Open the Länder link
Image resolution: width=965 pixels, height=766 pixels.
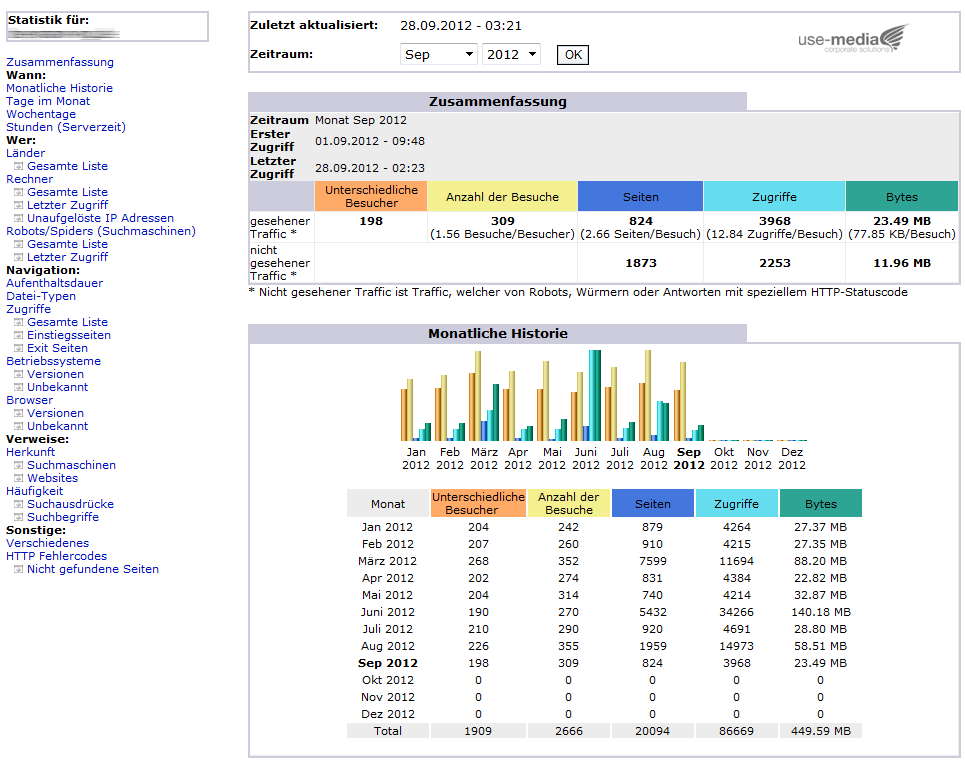click(25, 153)
